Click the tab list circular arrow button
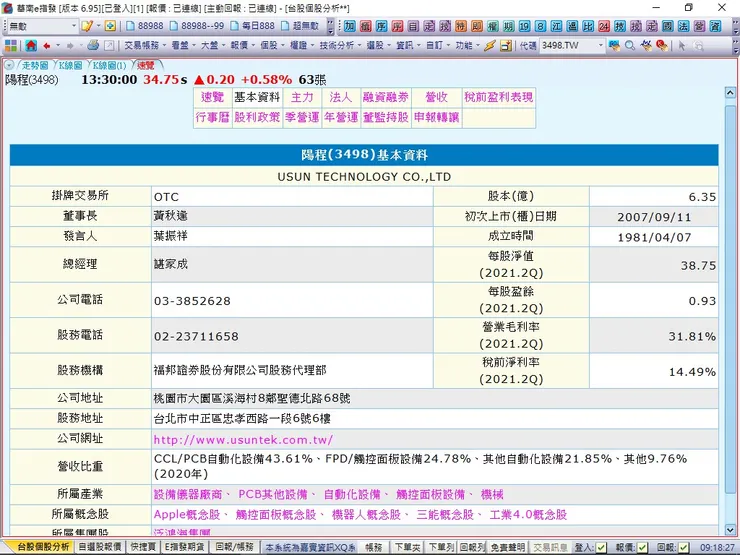This screenshot has width=740, height=555. [x=9, y=66]
